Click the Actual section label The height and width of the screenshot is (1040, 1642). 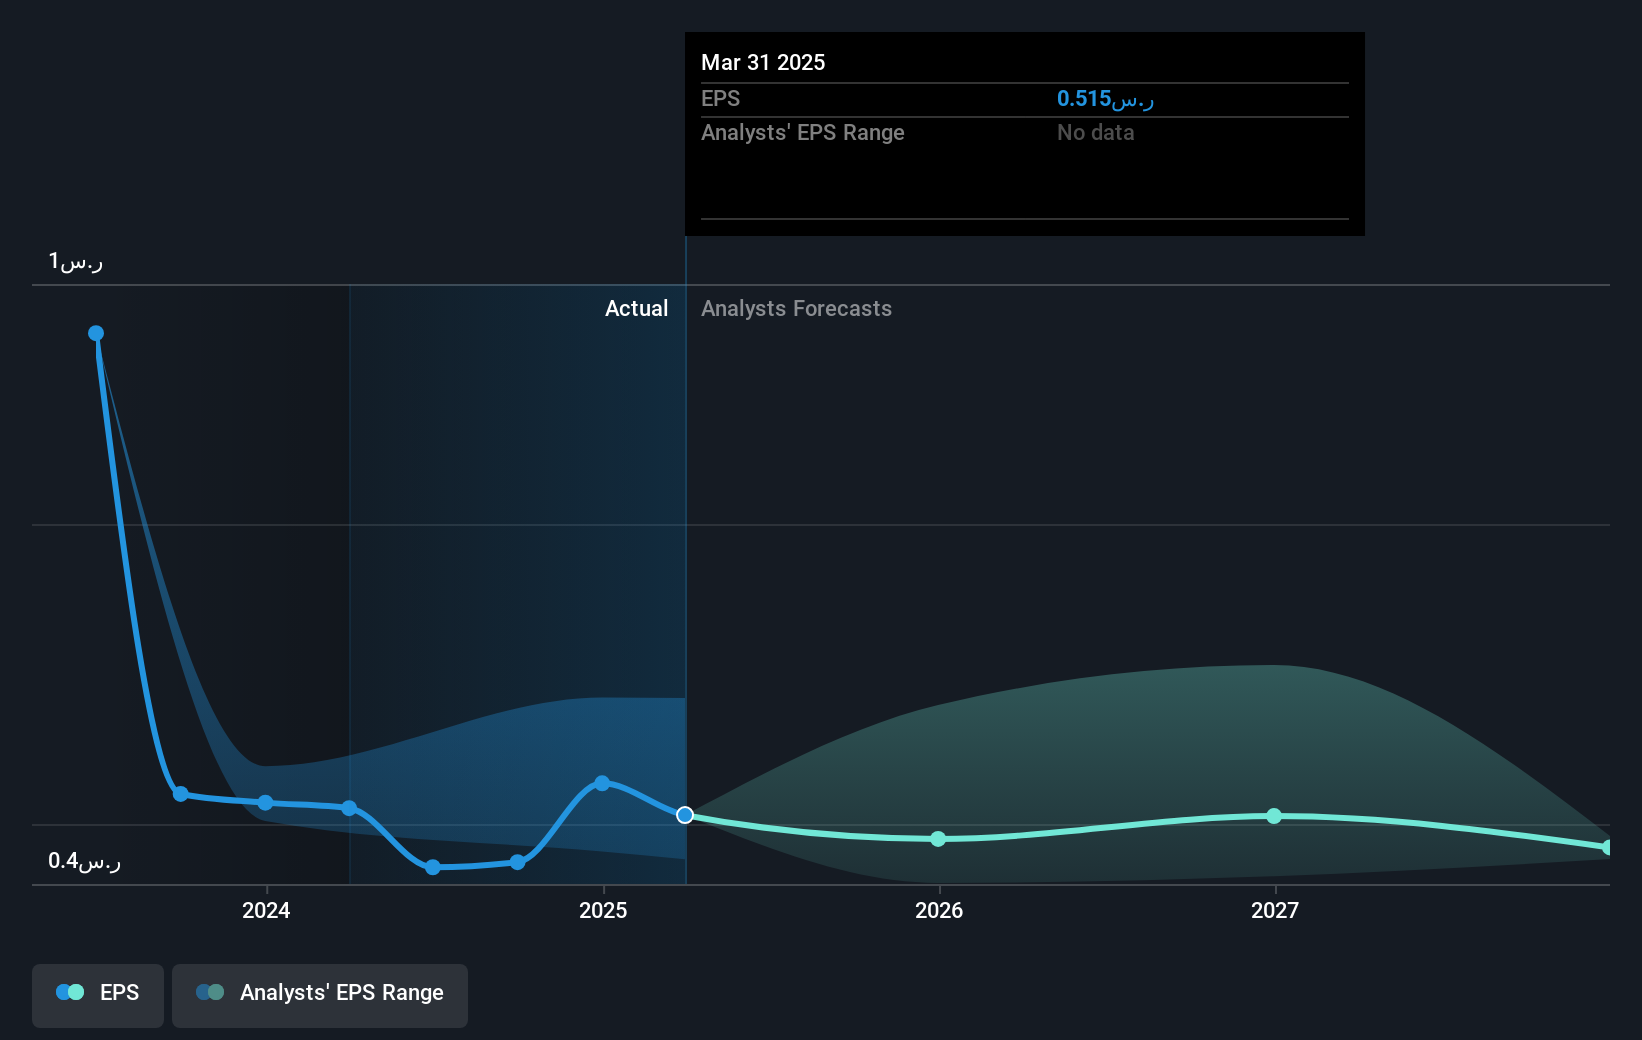click(x=636, y=309)
